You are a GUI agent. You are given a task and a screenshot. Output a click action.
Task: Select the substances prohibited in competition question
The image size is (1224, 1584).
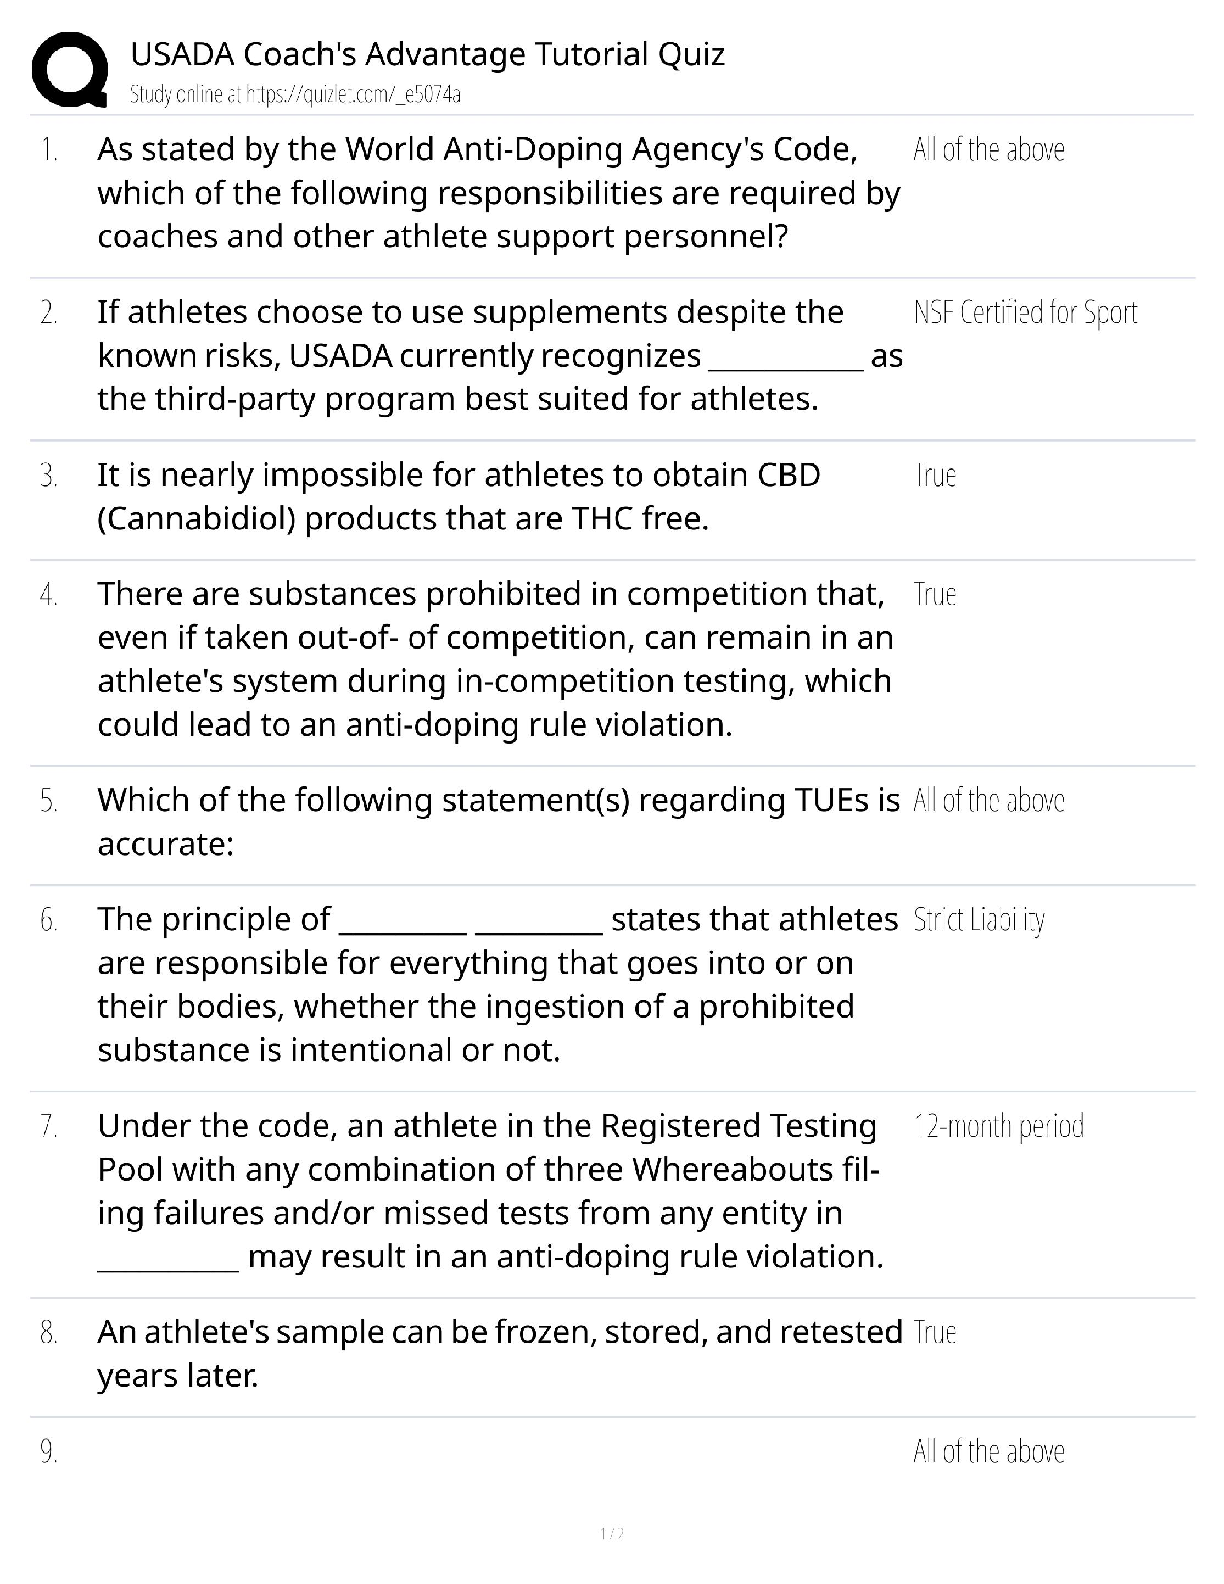pyautogui.click(x=495, y=659)
